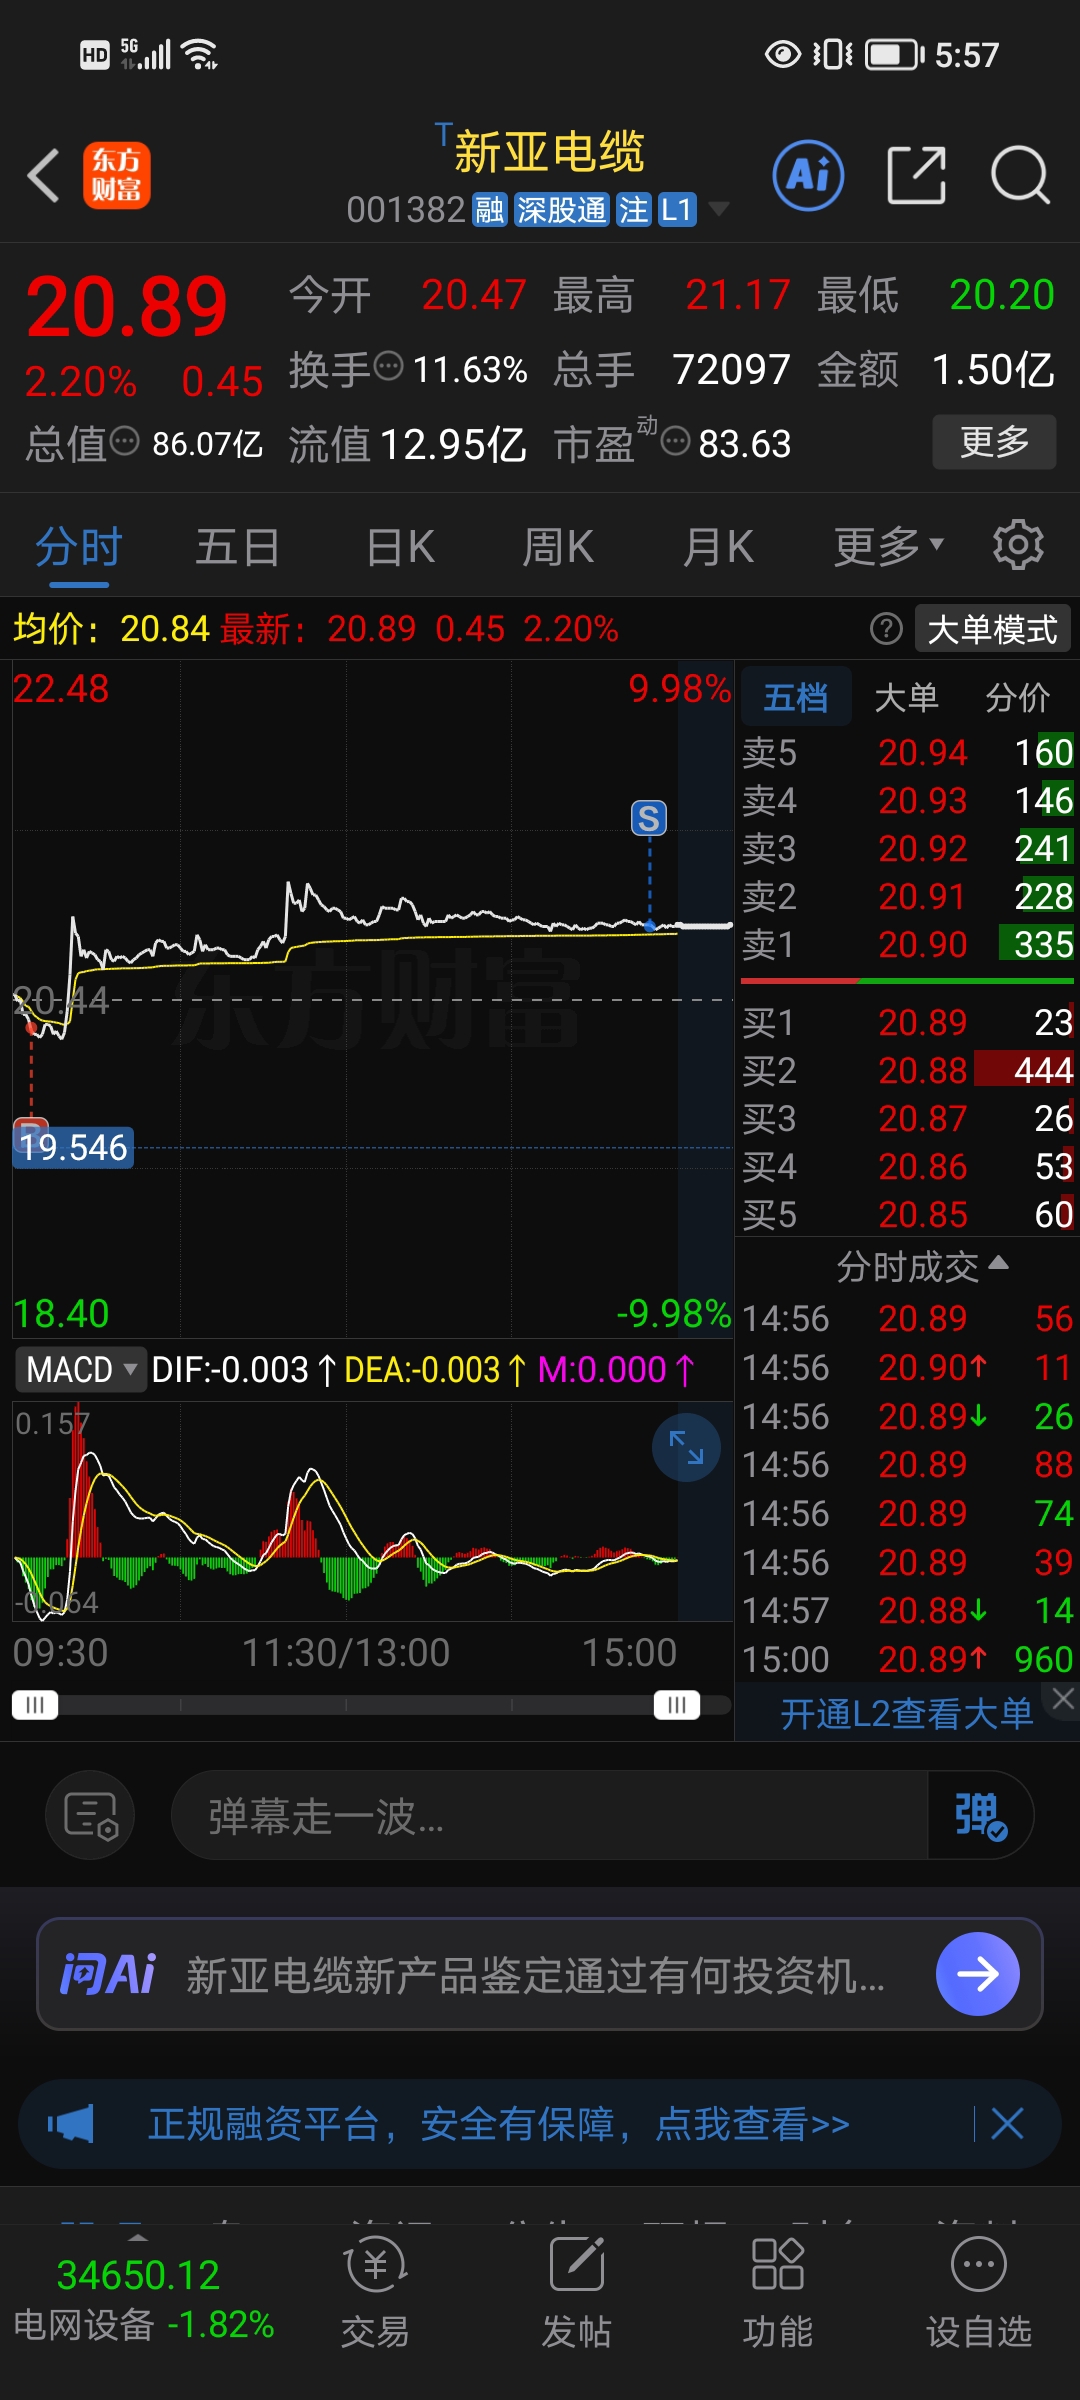Tap the 卖1 row at 20.90

pyautogui.click(x=908, y=944)
